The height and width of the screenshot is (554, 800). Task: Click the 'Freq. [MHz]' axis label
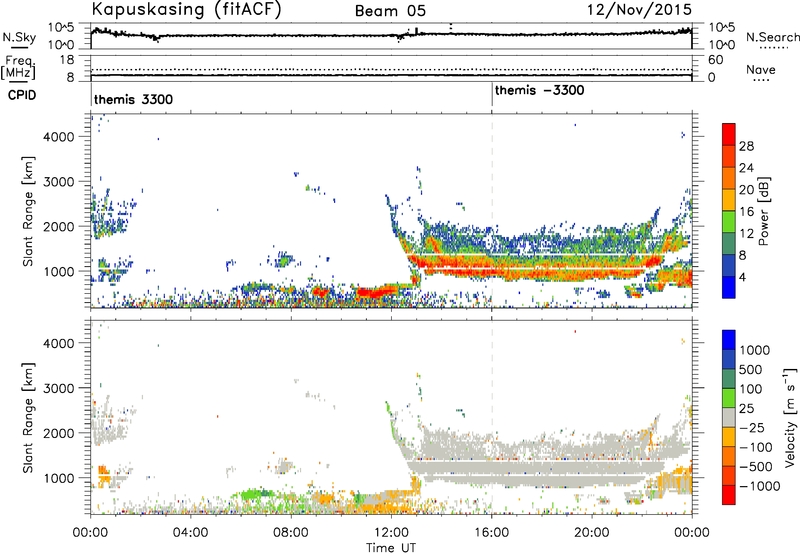click(x=19, y=68)
